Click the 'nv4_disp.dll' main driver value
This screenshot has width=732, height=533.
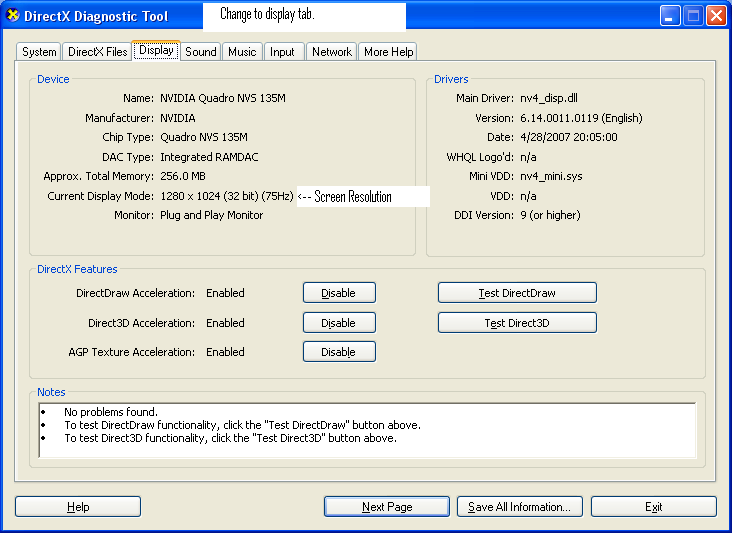[549, 98]
